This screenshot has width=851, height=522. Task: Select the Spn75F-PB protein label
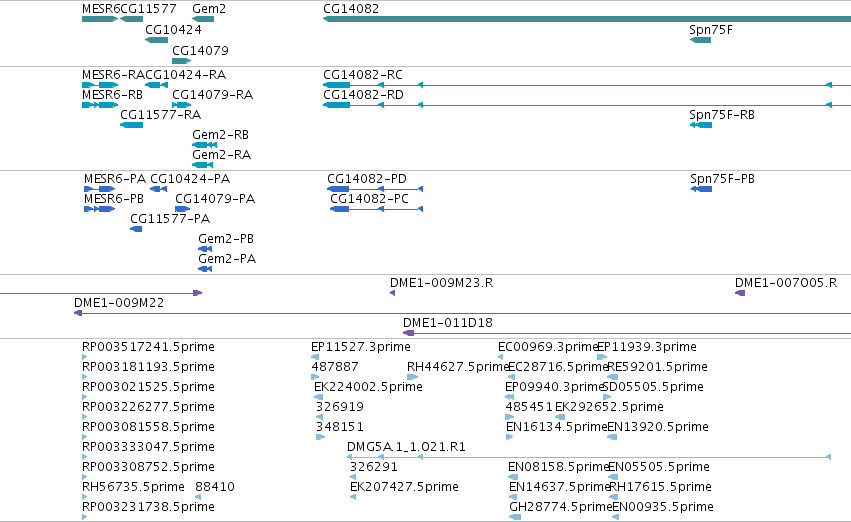point(722,179)
